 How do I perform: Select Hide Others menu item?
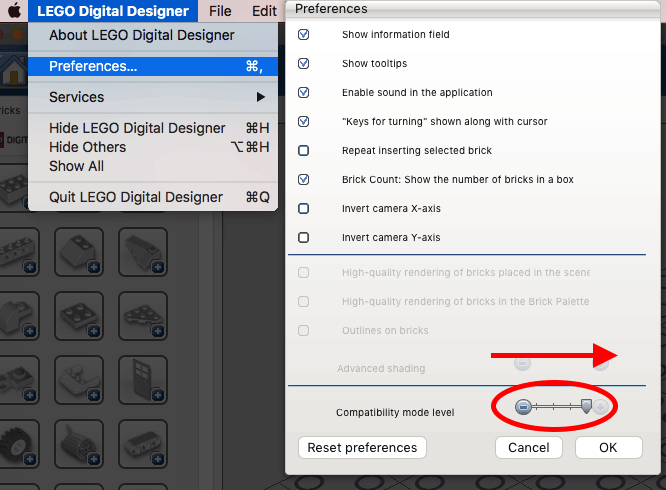click(153, 147)
